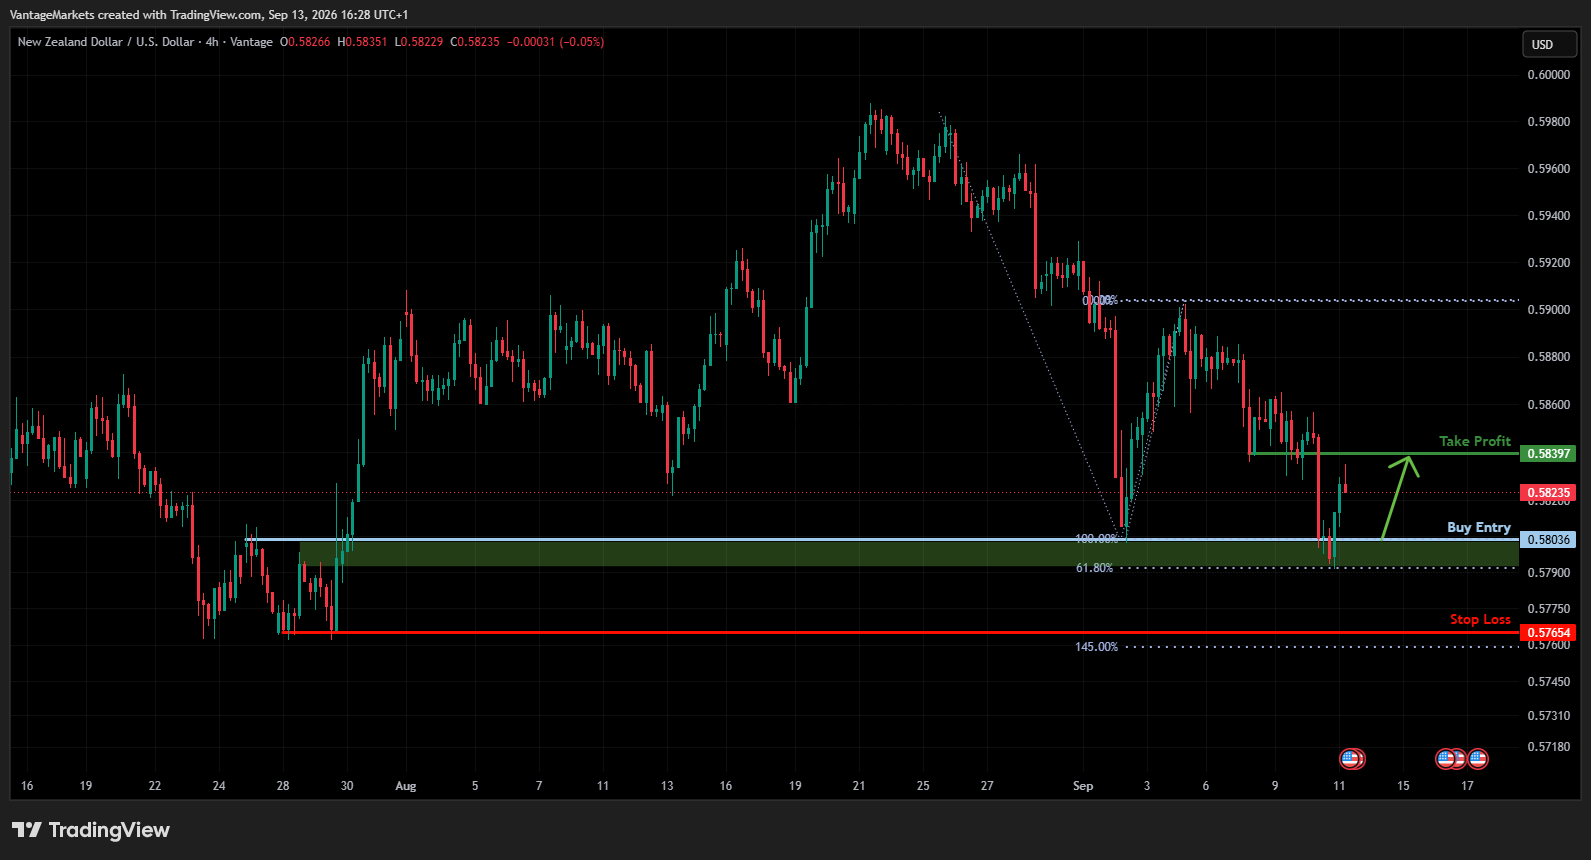Open the US economic event icon after 17
The height and width of the screenshot is (860, 1591).
[1478, 759]
